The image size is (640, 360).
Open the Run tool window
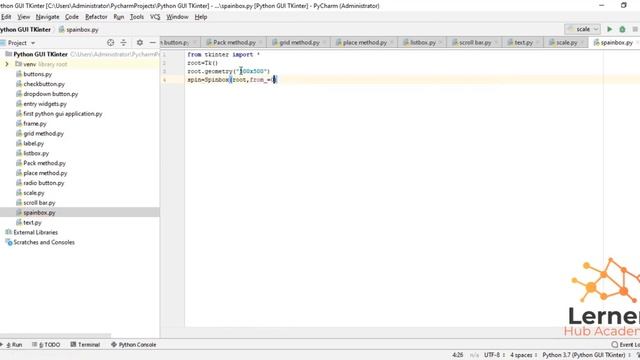point(13,344)
